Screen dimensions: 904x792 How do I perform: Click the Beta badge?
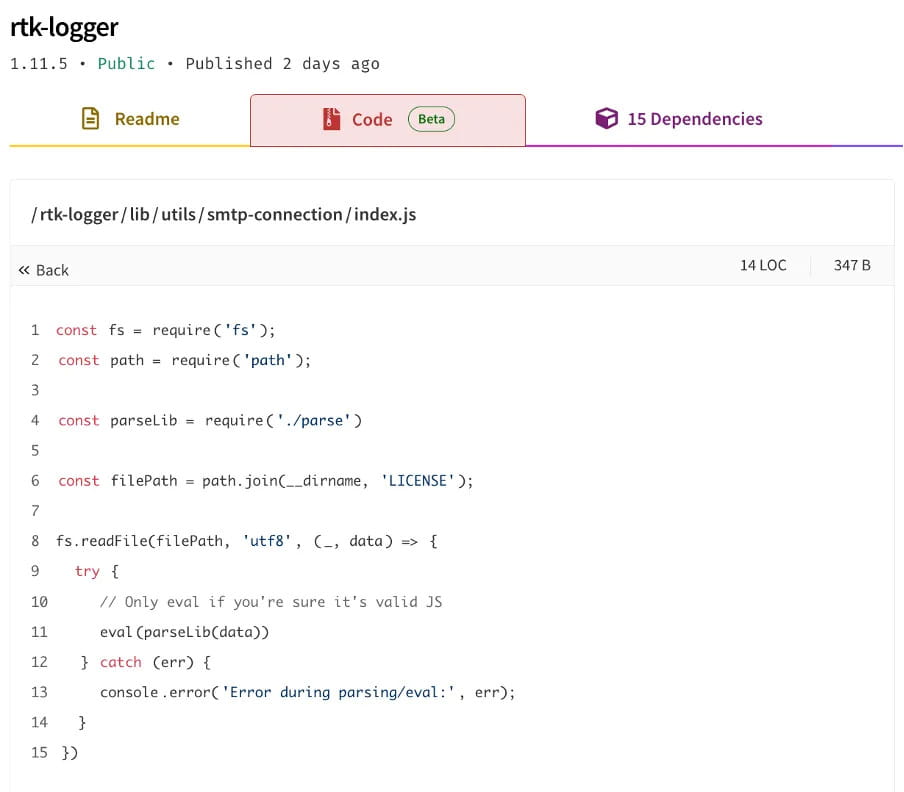point(431,119)
